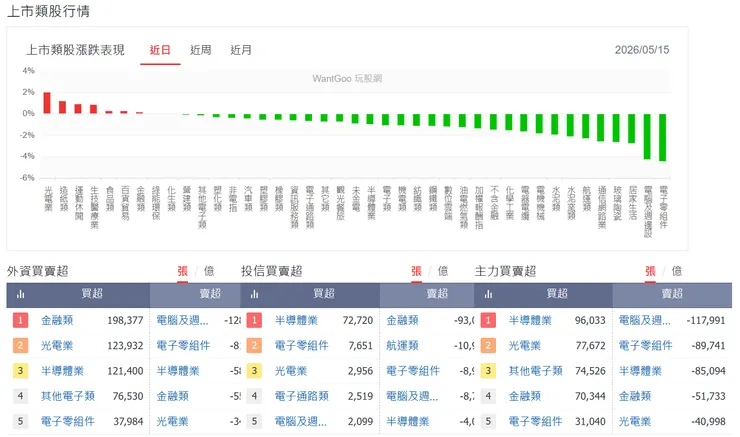Toggle 投信買賣超 units to 張
Viewport: 740px width, 437px height.
(416, 271)
